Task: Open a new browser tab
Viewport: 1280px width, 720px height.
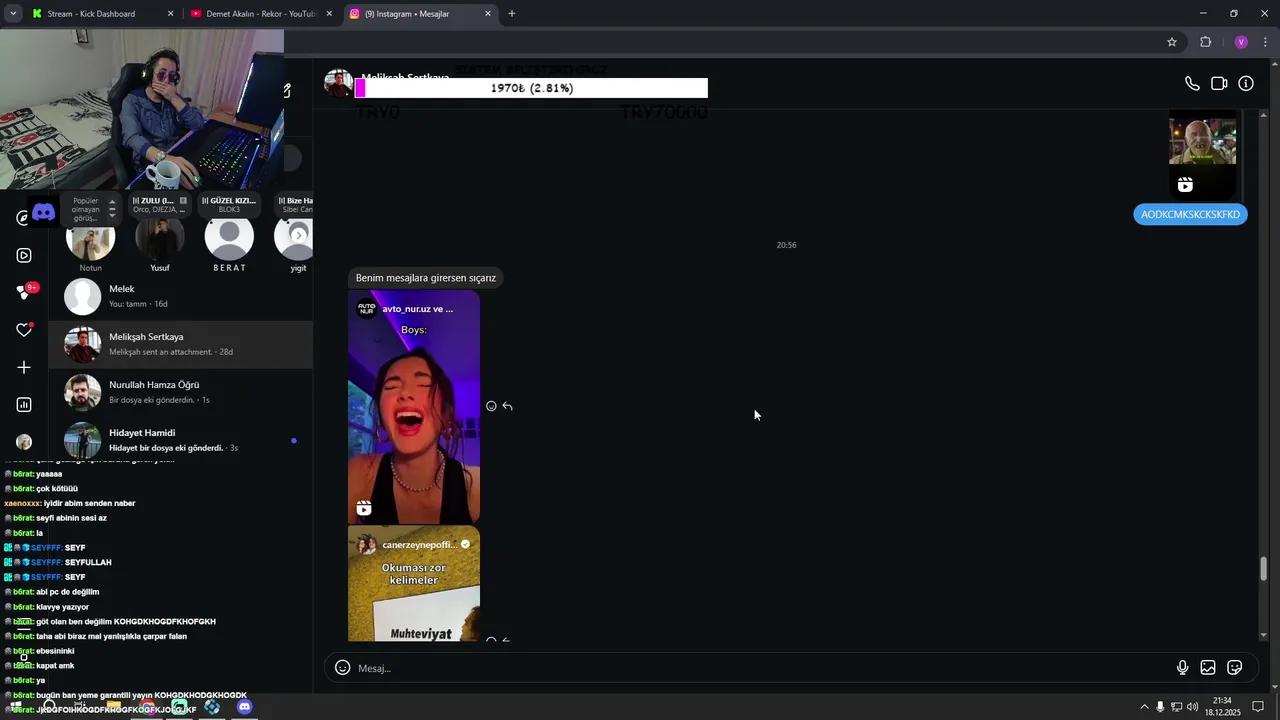Action: (x=512, y=14)
